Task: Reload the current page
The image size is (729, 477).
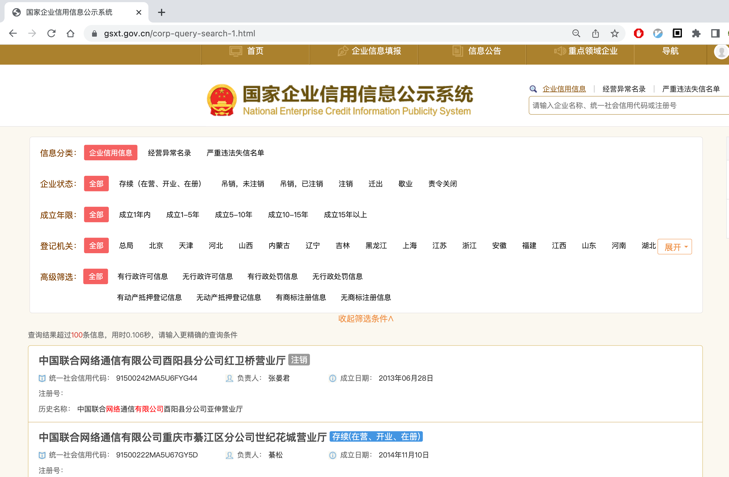Action: tap(51, 33)
